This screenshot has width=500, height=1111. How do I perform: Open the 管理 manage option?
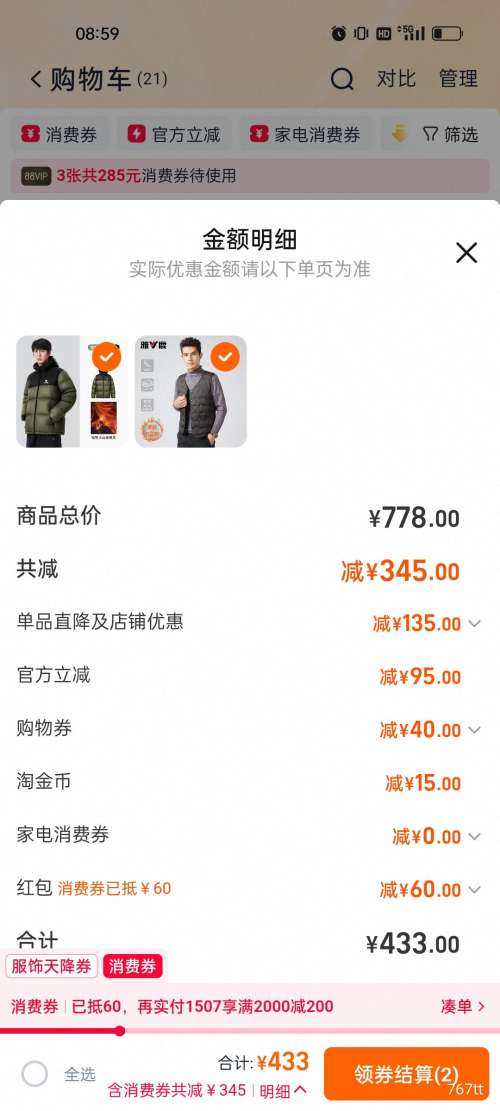[x=458, y=79]
